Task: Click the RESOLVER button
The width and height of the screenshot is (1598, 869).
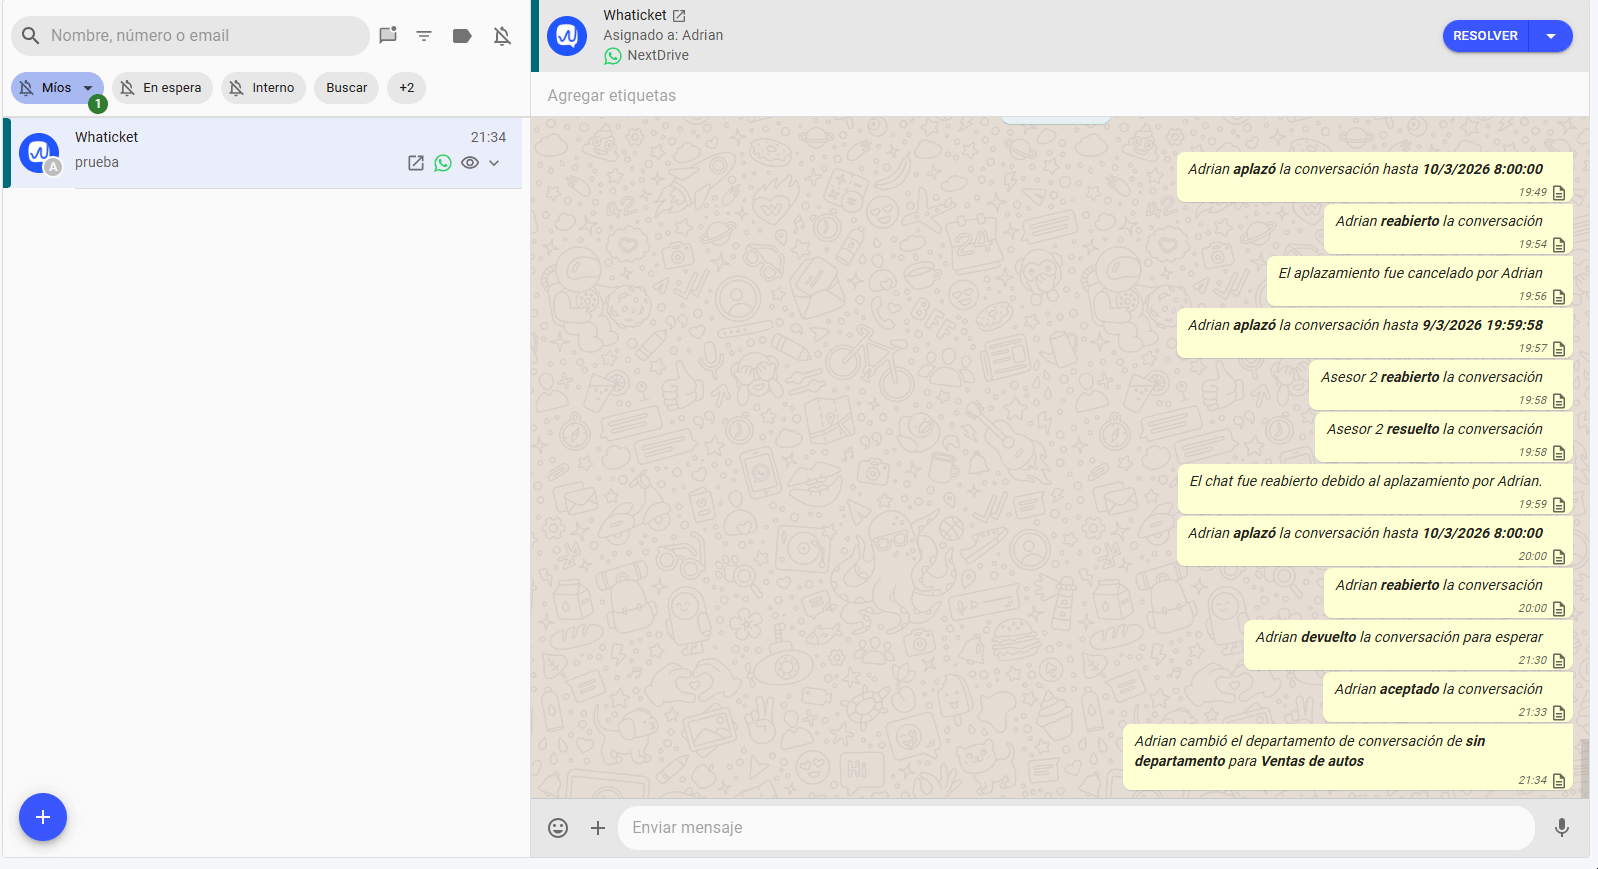Action: (x=1485, y=36)
